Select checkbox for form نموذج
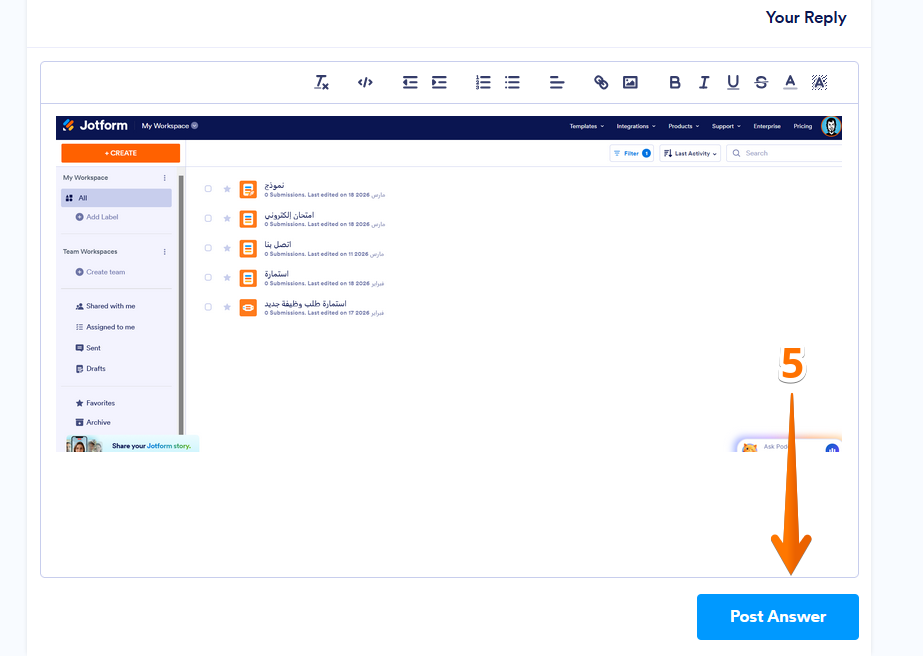The width and height of the screenshot is (923, 656). tap(208, 189)
